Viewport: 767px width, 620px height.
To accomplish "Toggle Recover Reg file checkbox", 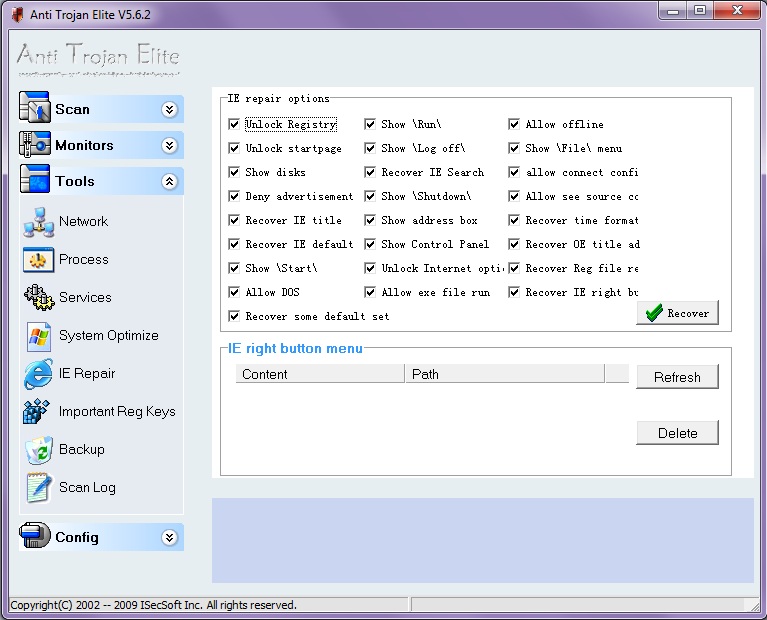I will coord(514,268).
